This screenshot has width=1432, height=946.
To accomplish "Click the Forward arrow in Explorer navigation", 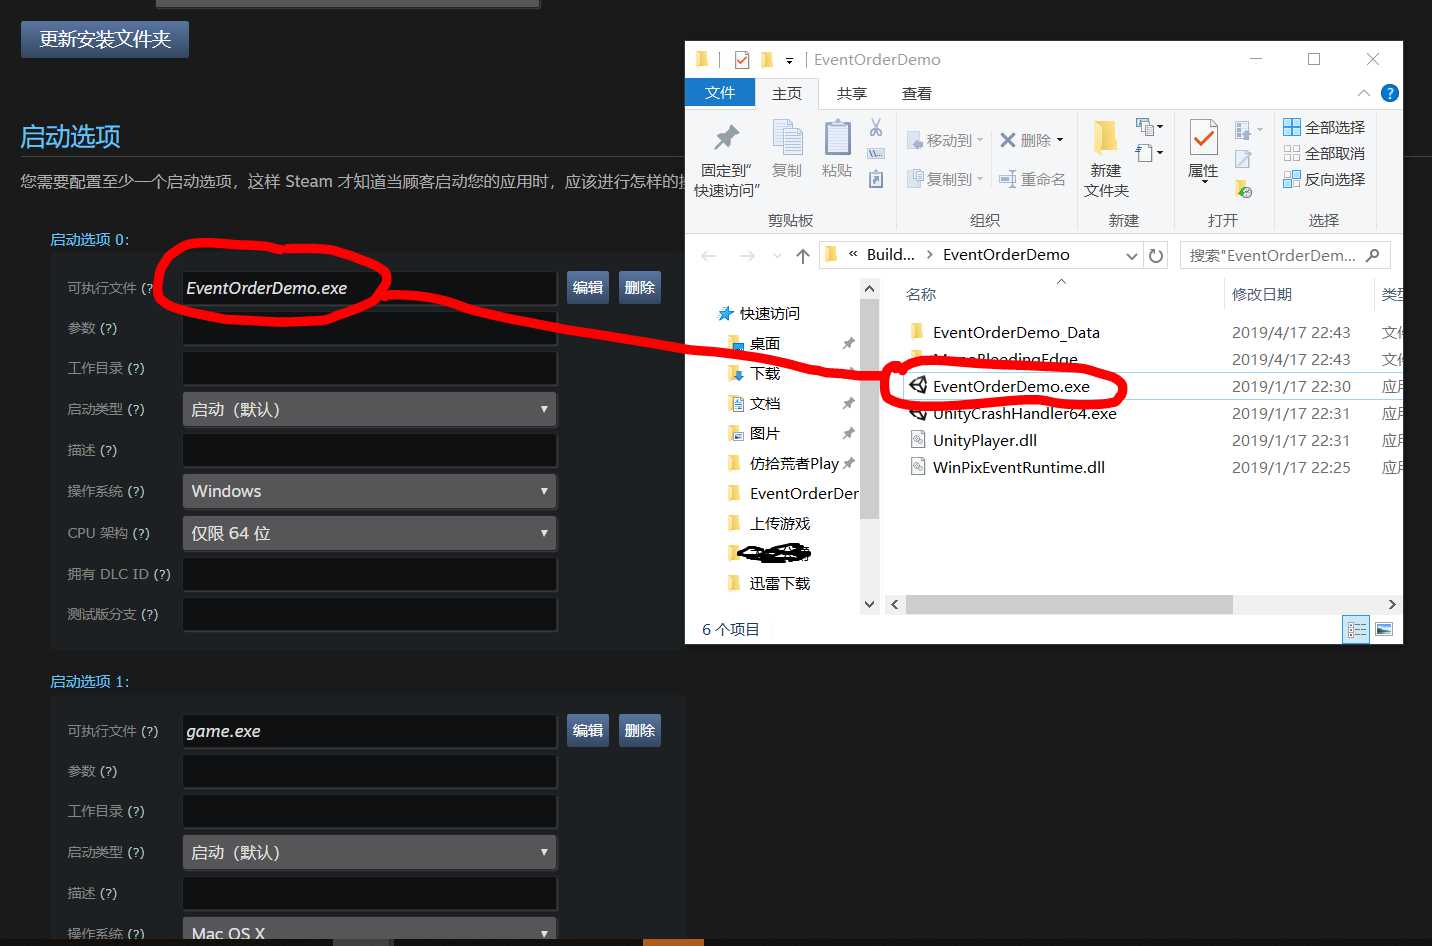I will coord(747,256).
